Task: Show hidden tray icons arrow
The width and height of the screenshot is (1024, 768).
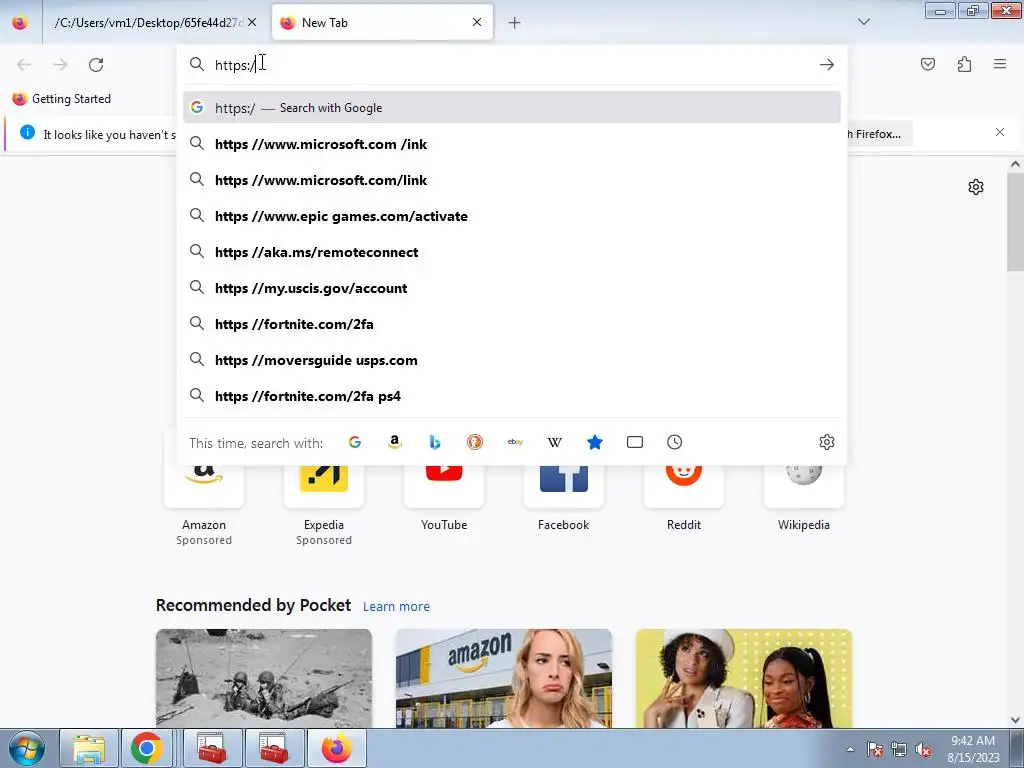Action: 850,749
